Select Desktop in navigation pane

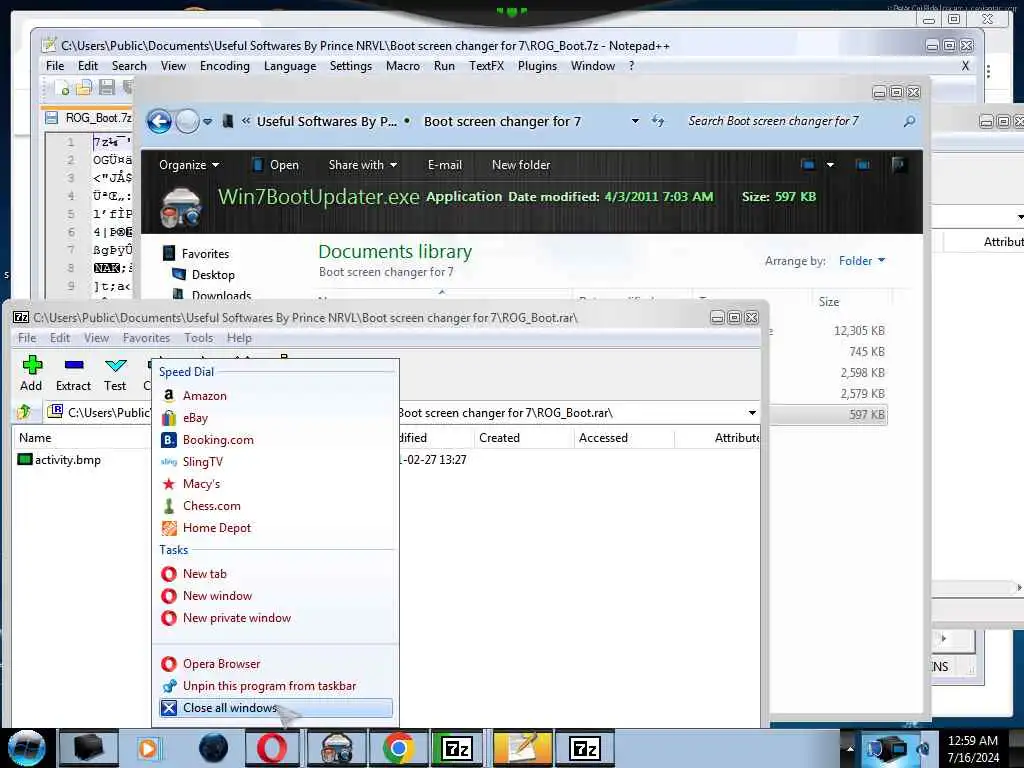pyautogui.click(x=213, y=276)
